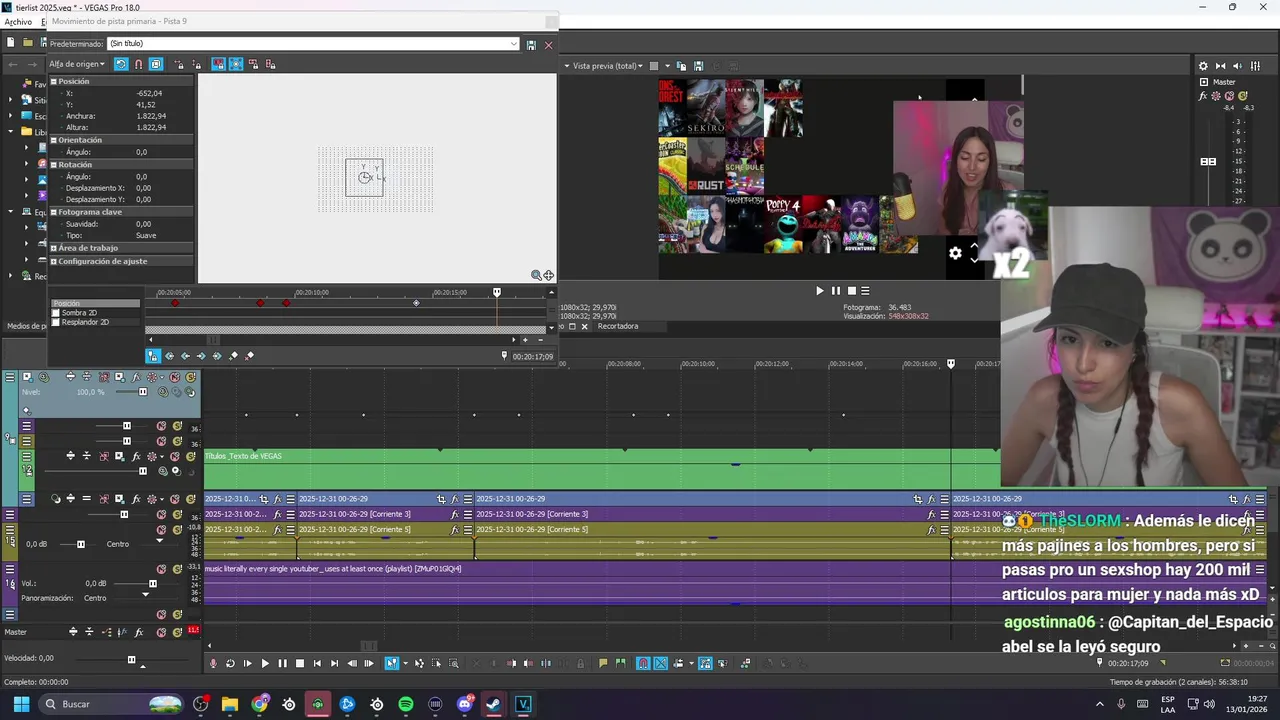
Task: Adjust the Velocidad playback rate slider
Action: click(131, 659)
